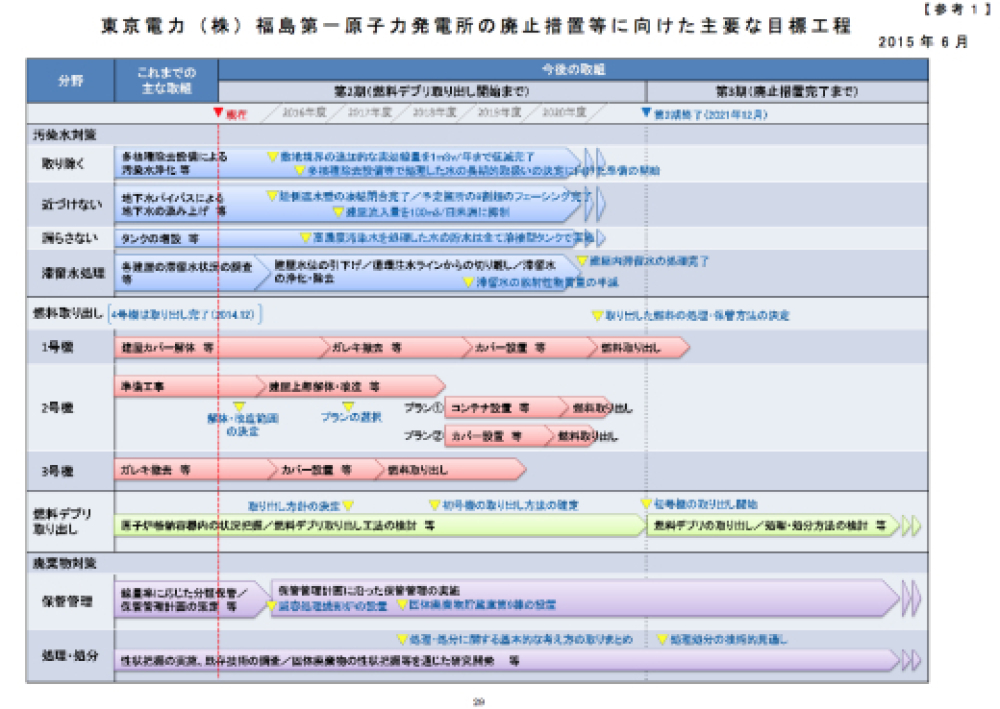Click the document title starting 東京電力（株）

pyautogui.click(x=476, y=26)
